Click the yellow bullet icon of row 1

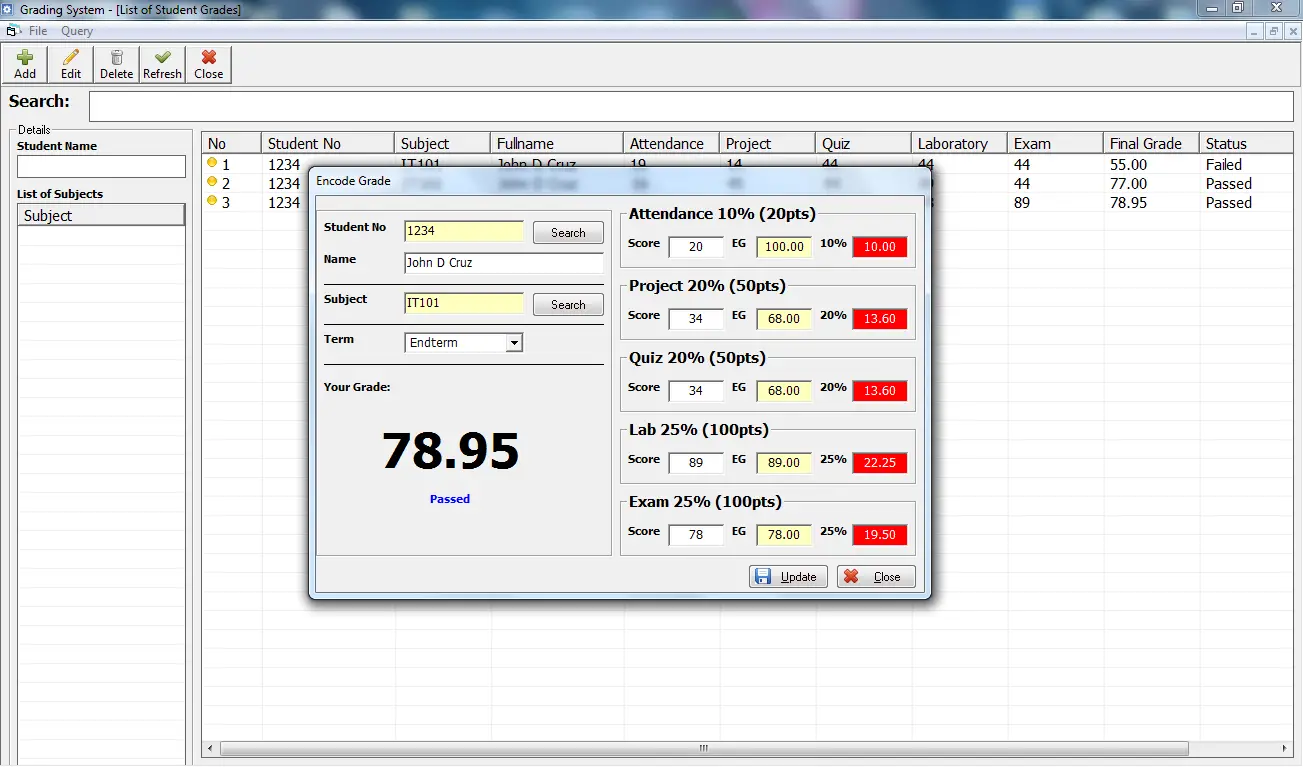coord(212,163)
